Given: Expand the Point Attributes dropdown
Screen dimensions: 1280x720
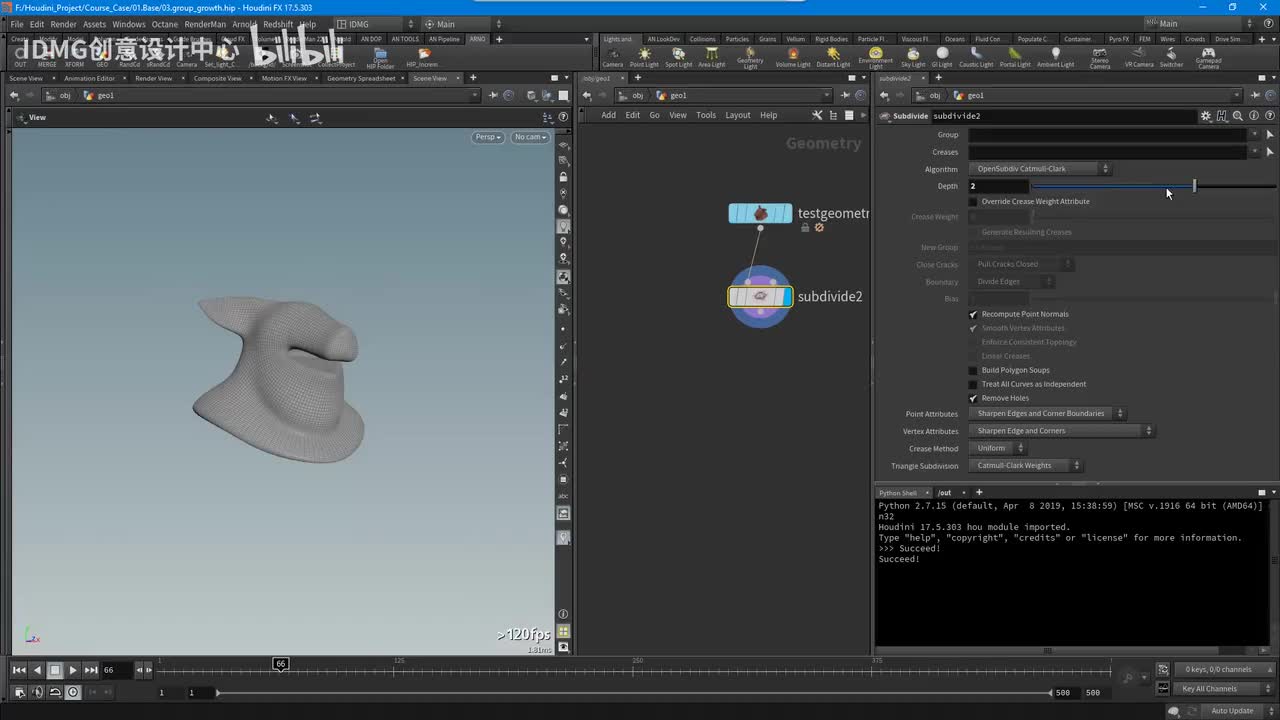Looking at the screenshot, I should point(1047,414).
